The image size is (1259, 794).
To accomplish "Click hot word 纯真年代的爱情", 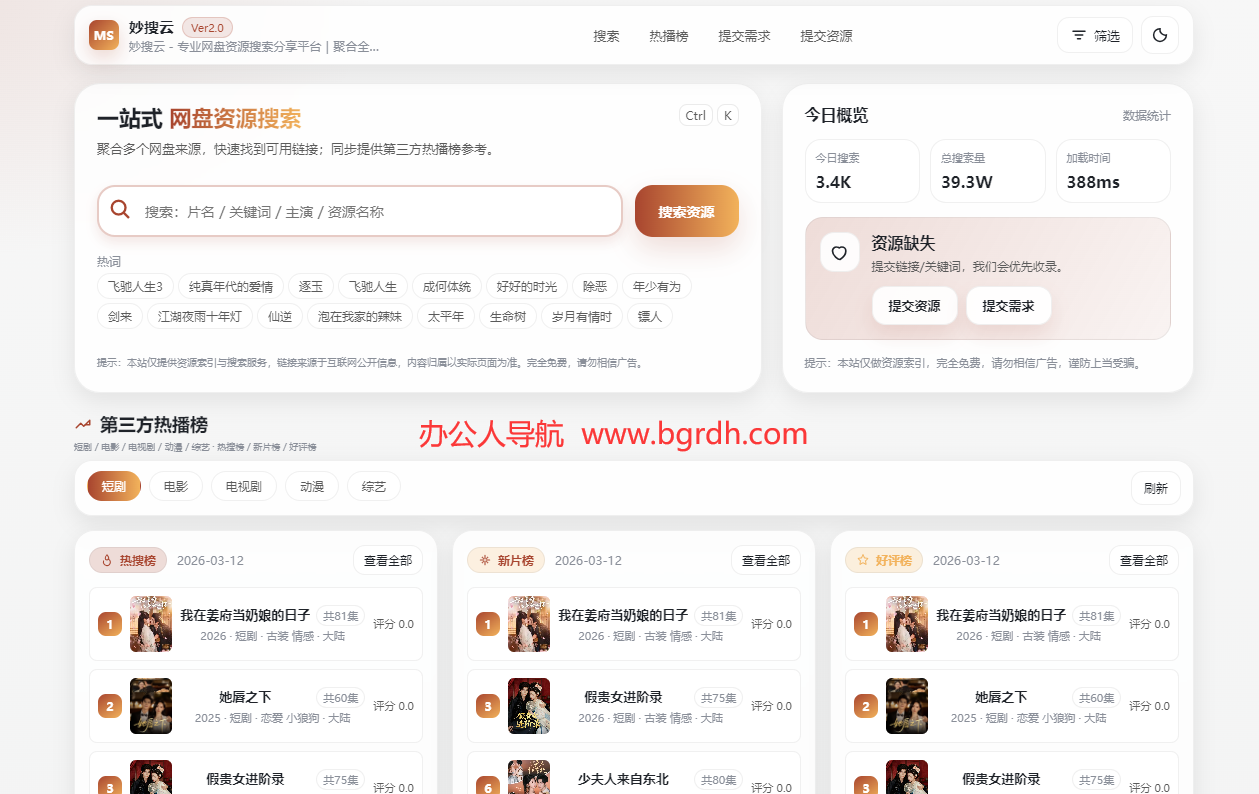I will (x=231, y=287).
